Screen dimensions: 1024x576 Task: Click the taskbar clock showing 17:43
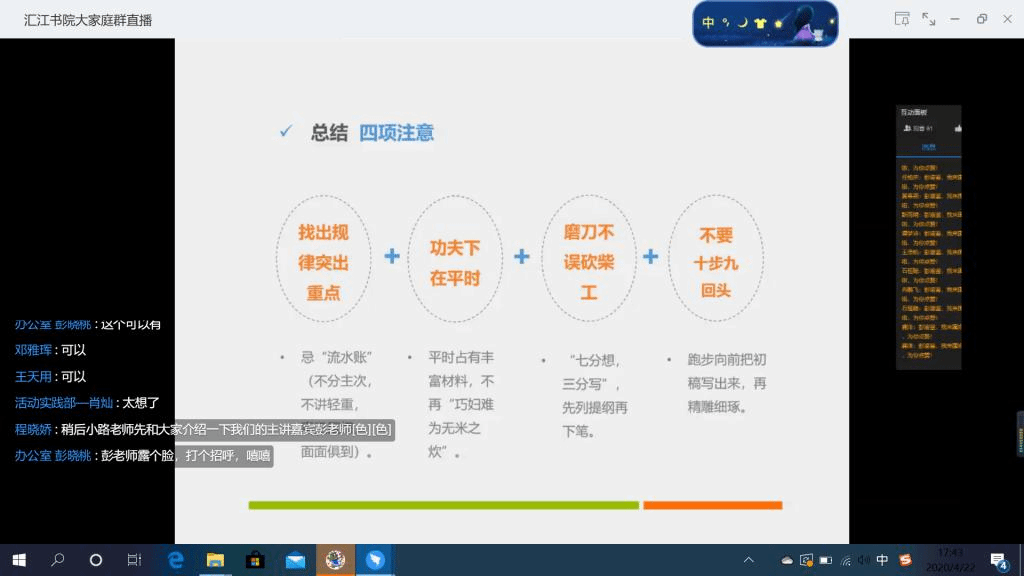(x=950, y=559)
